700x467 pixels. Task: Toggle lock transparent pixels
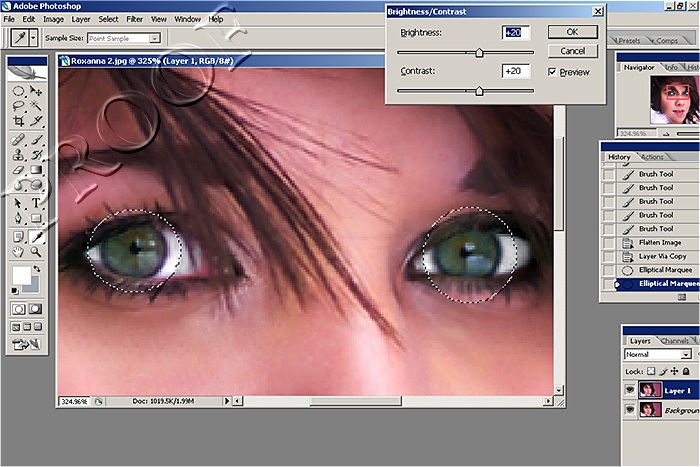[651, 371]
